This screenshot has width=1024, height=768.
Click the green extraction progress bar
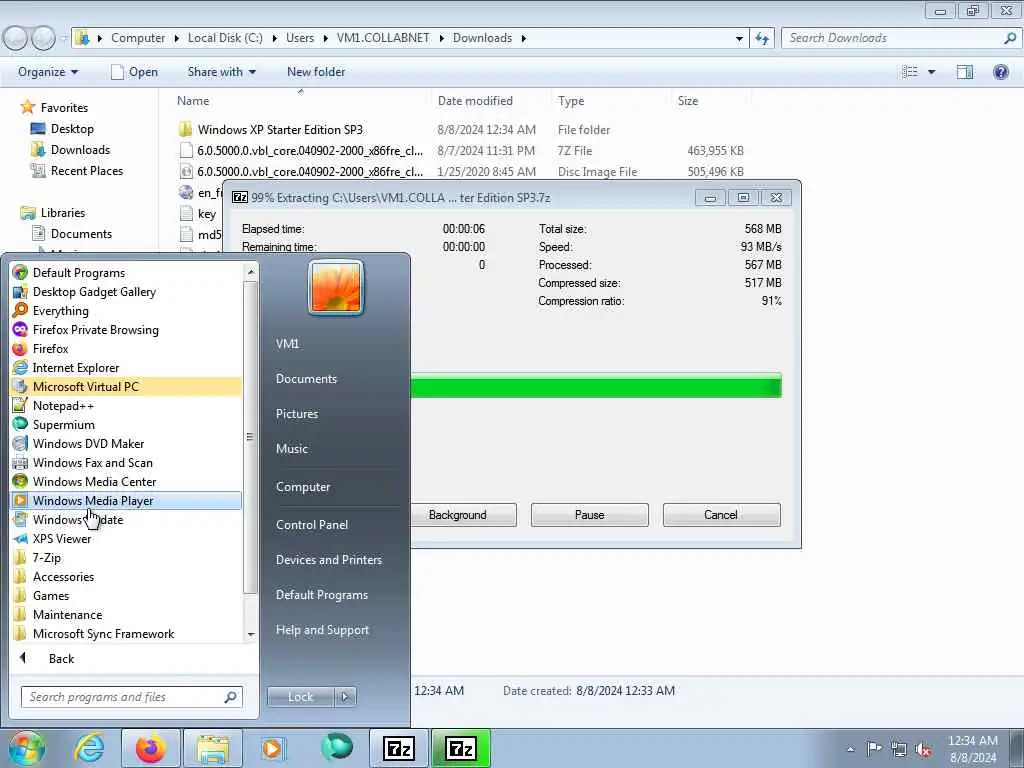pos(596,385)
